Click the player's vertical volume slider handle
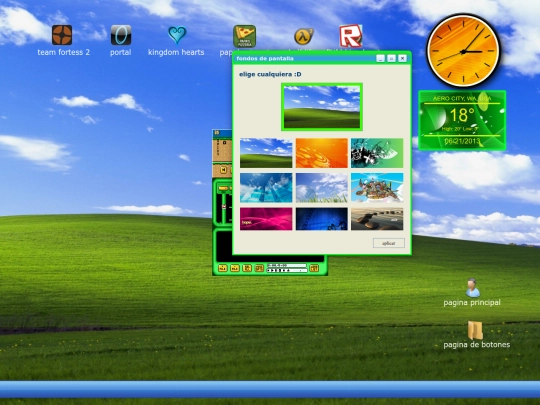This screenshot has height=405, width=540. pos(224,207)
